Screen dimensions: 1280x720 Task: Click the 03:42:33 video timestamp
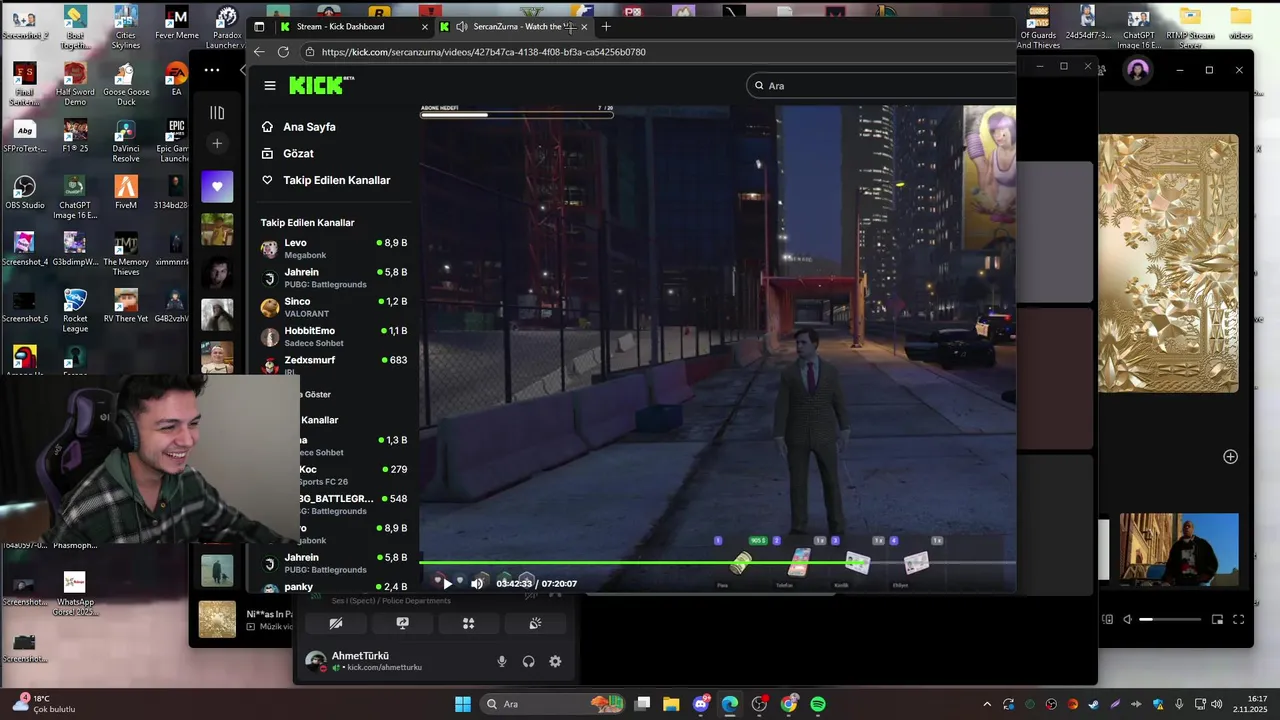click(514, 584)
